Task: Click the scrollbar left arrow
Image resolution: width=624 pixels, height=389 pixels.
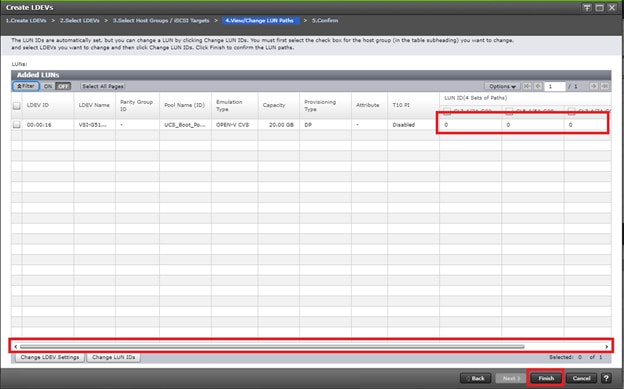Action: point(16,346)
